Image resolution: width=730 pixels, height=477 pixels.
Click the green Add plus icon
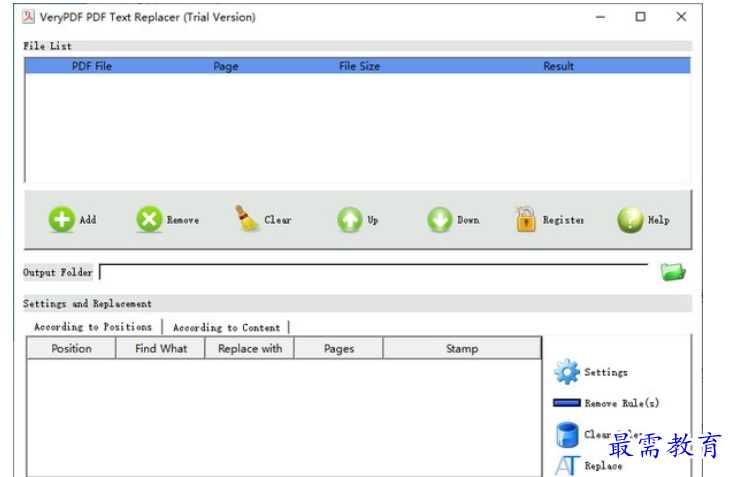[61, 219]
